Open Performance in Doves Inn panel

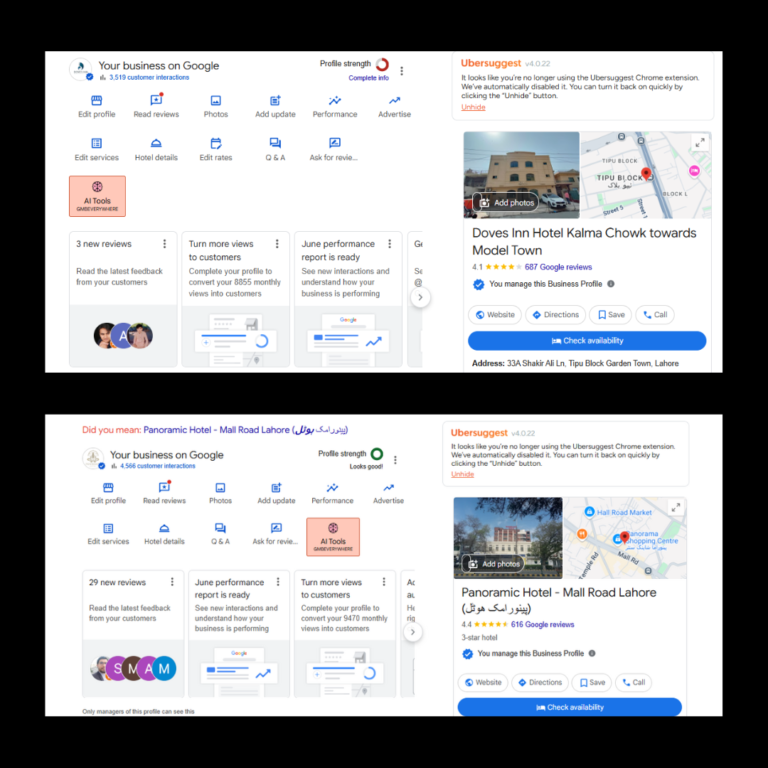(335, 107)
